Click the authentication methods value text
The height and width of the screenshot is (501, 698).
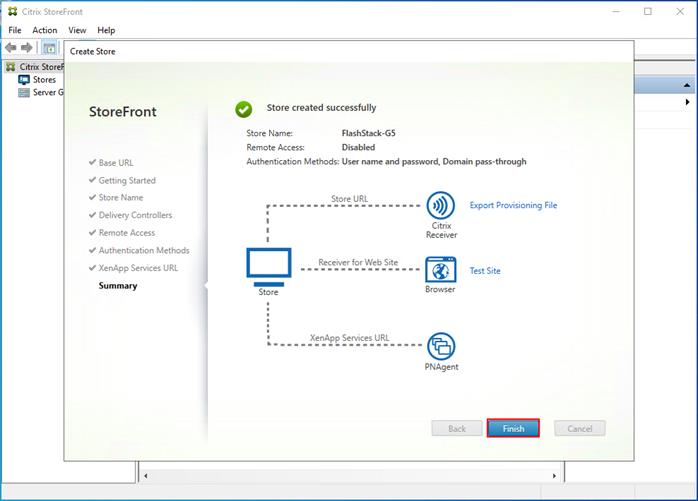click(x=434, y=162)
